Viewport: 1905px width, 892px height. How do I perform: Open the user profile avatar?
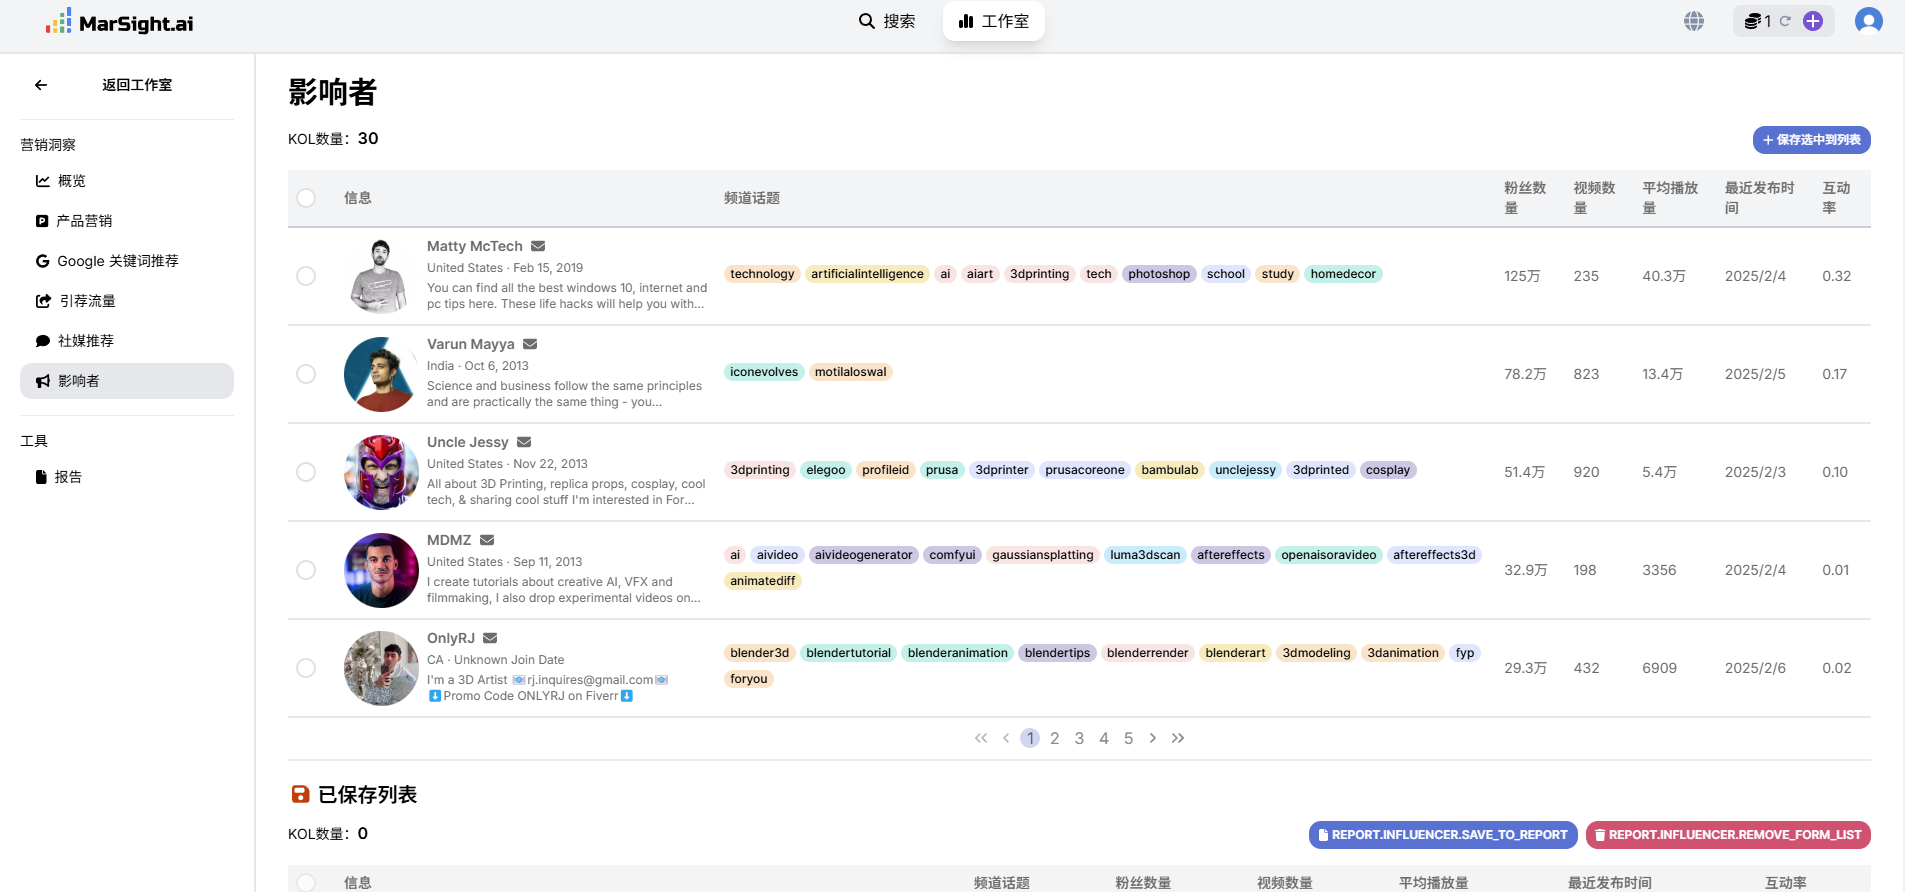click(x=1868, y=21)
